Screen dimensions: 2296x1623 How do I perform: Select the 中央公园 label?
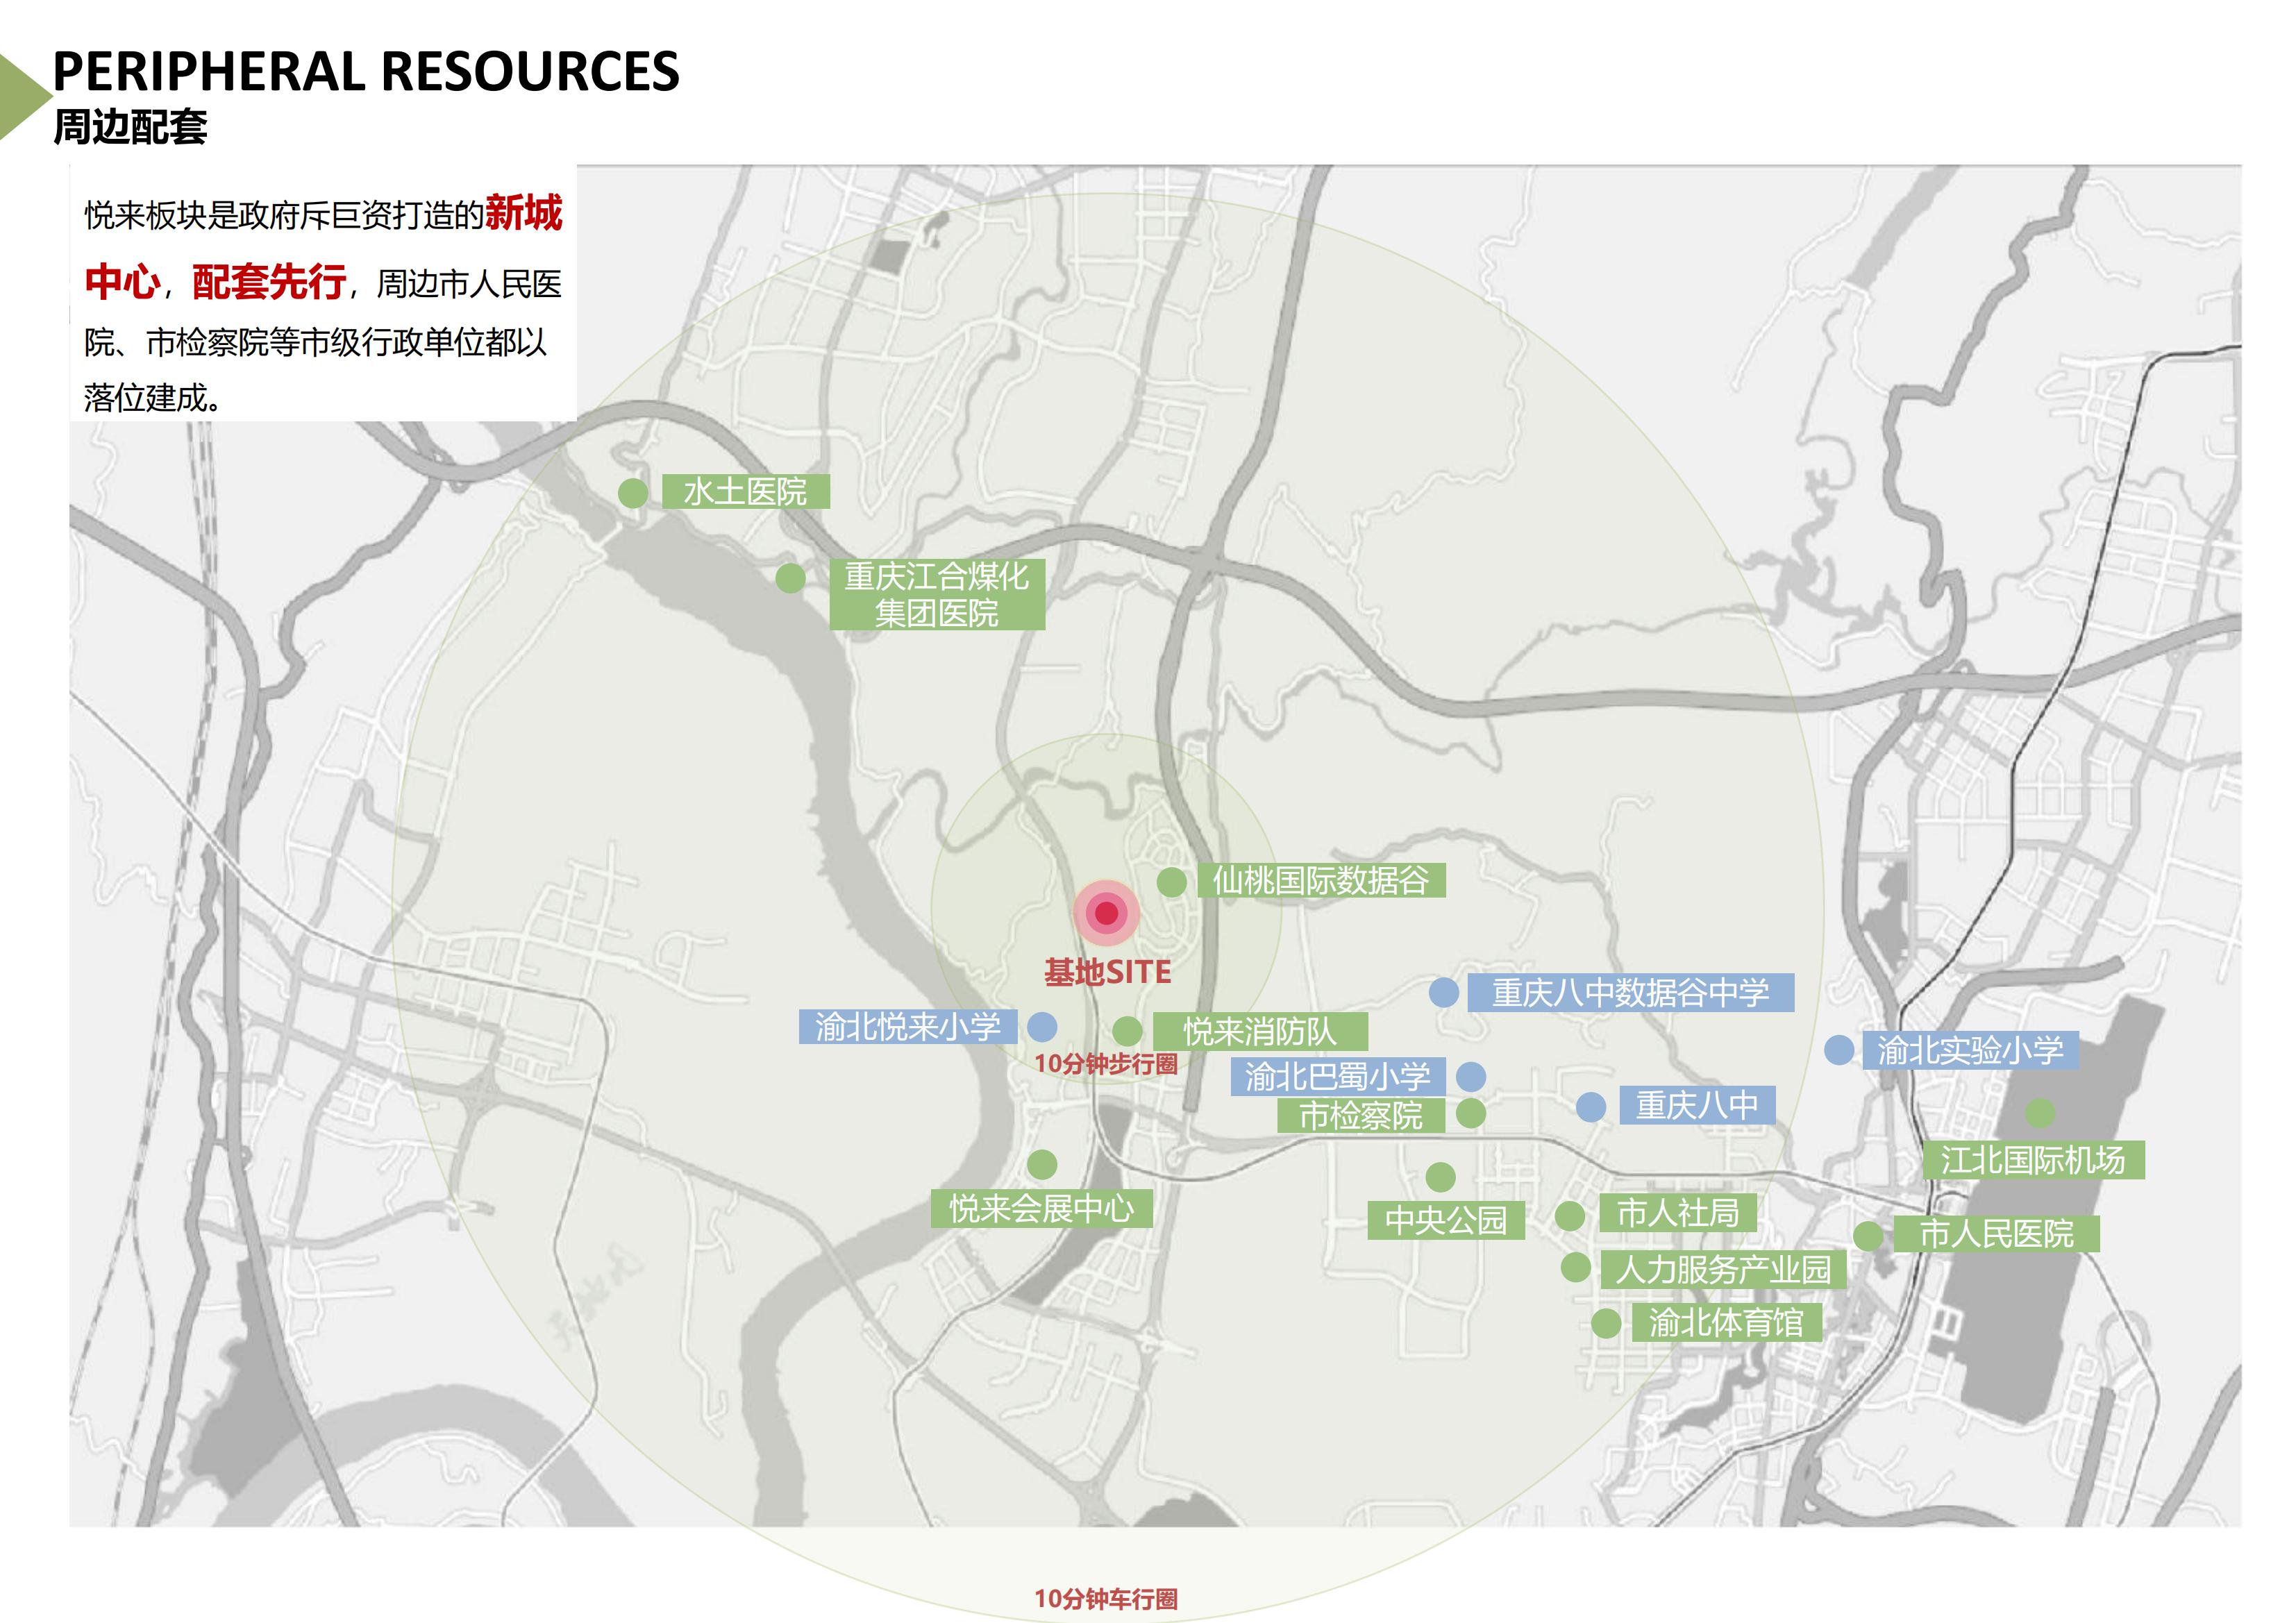click(1446, 1220)
